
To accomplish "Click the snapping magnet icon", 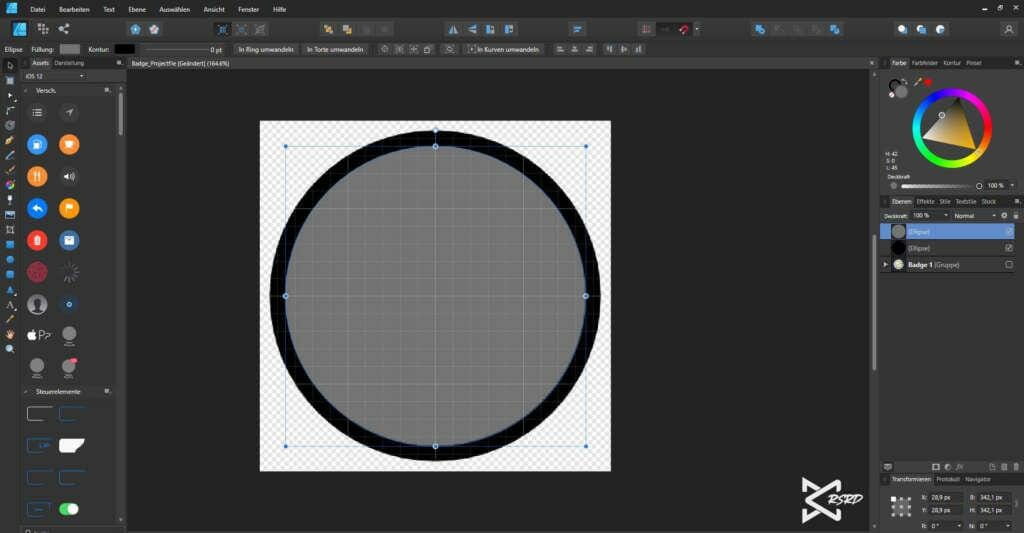I will pyautogui.click(x=684, y=29).
